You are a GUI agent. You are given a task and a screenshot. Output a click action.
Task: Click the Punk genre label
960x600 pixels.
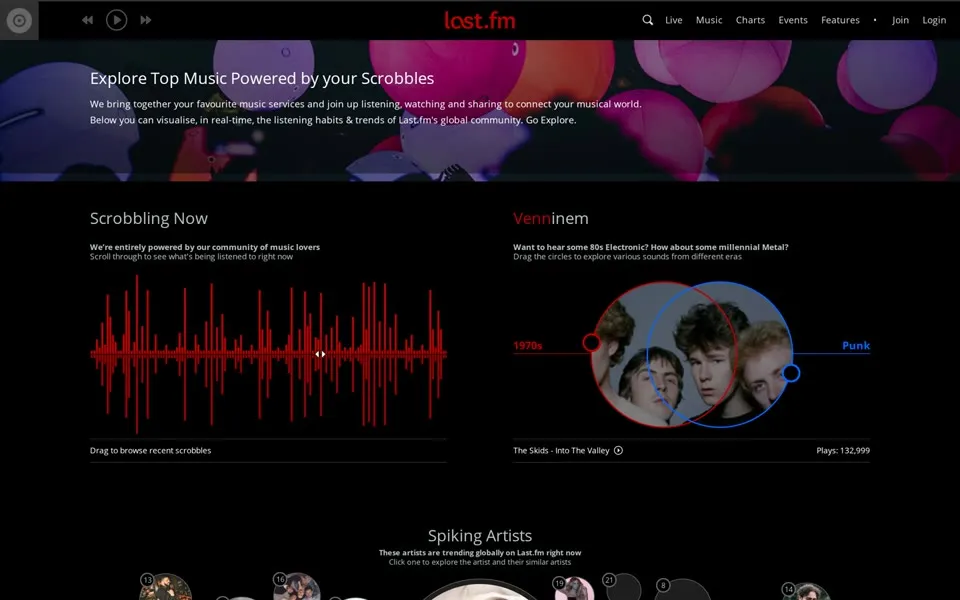pos(856,345)
